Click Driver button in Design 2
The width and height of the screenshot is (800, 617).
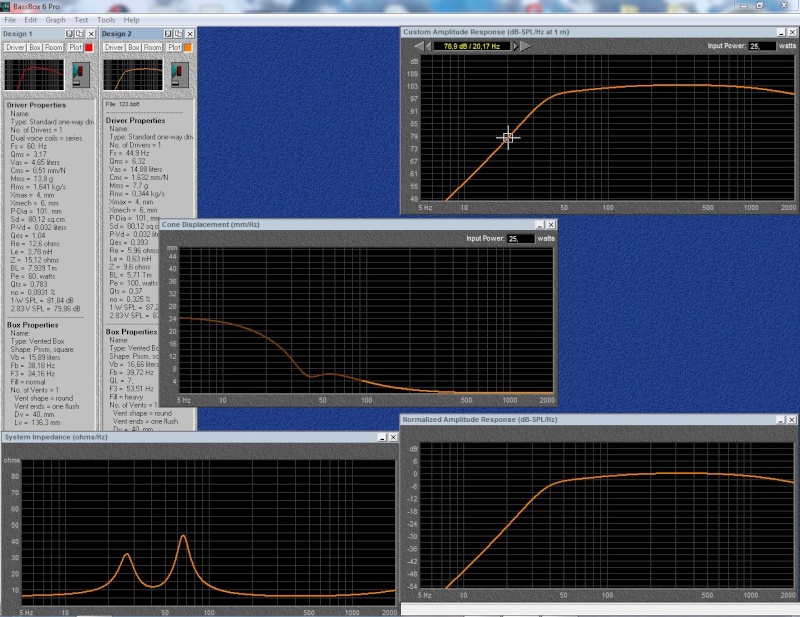[114, 47]
